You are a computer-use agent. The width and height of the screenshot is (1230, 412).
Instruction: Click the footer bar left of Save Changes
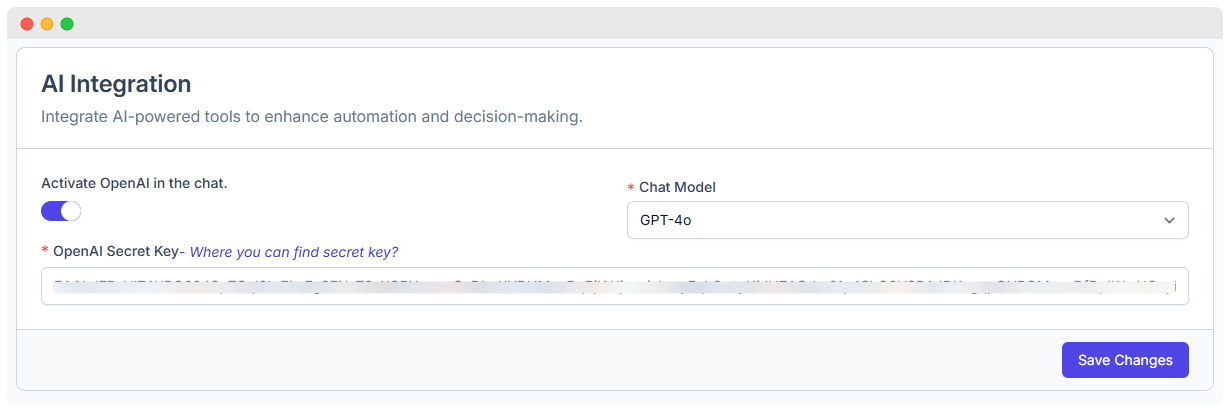click(500, 360)
